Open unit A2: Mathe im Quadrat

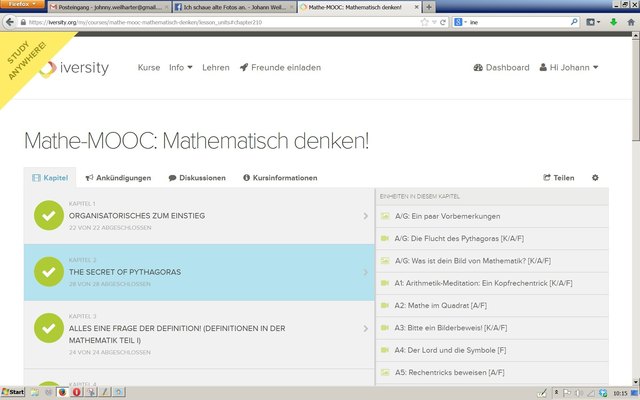[x=492, y=305]
